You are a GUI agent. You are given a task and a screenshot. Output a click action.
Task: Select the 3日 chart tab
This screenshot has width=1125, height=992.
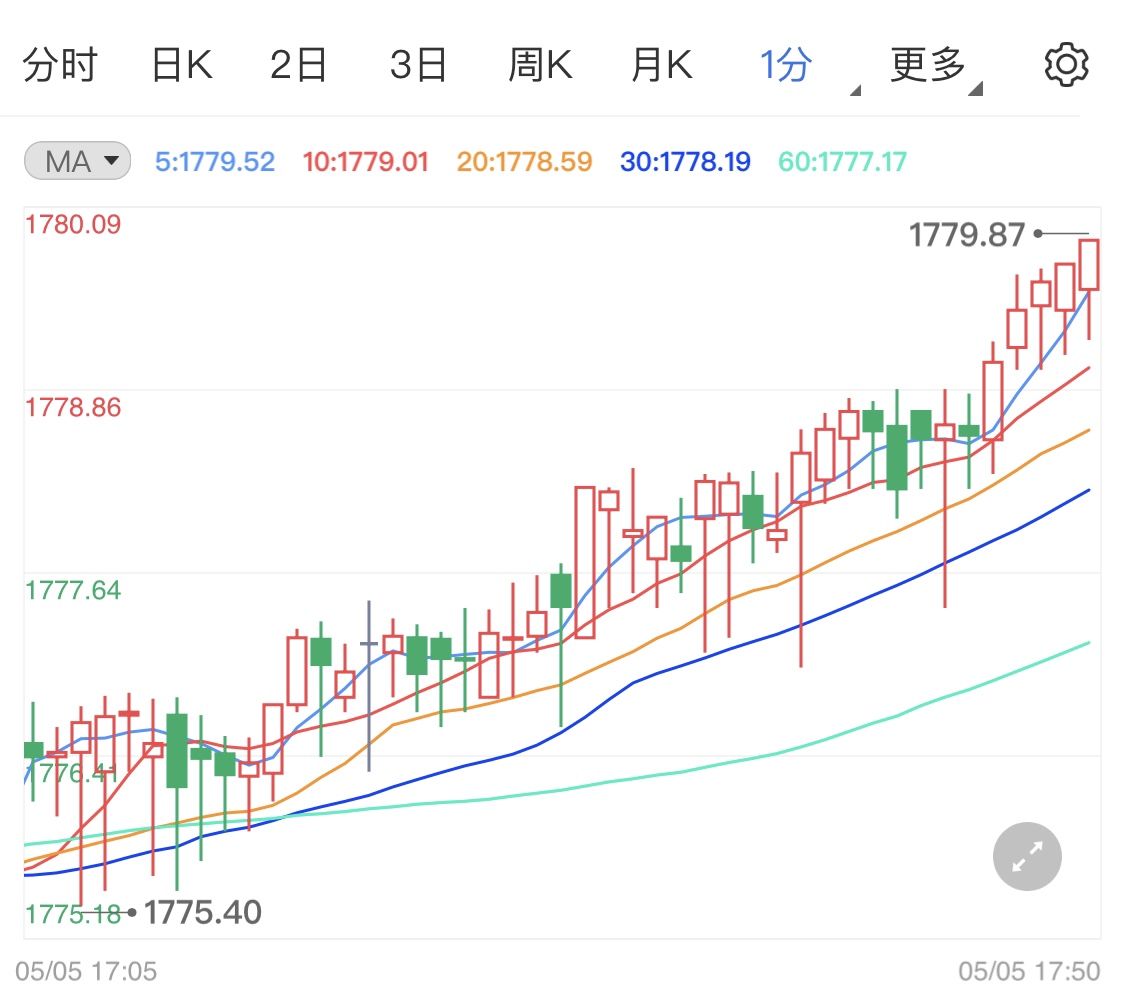coord(418,65)
